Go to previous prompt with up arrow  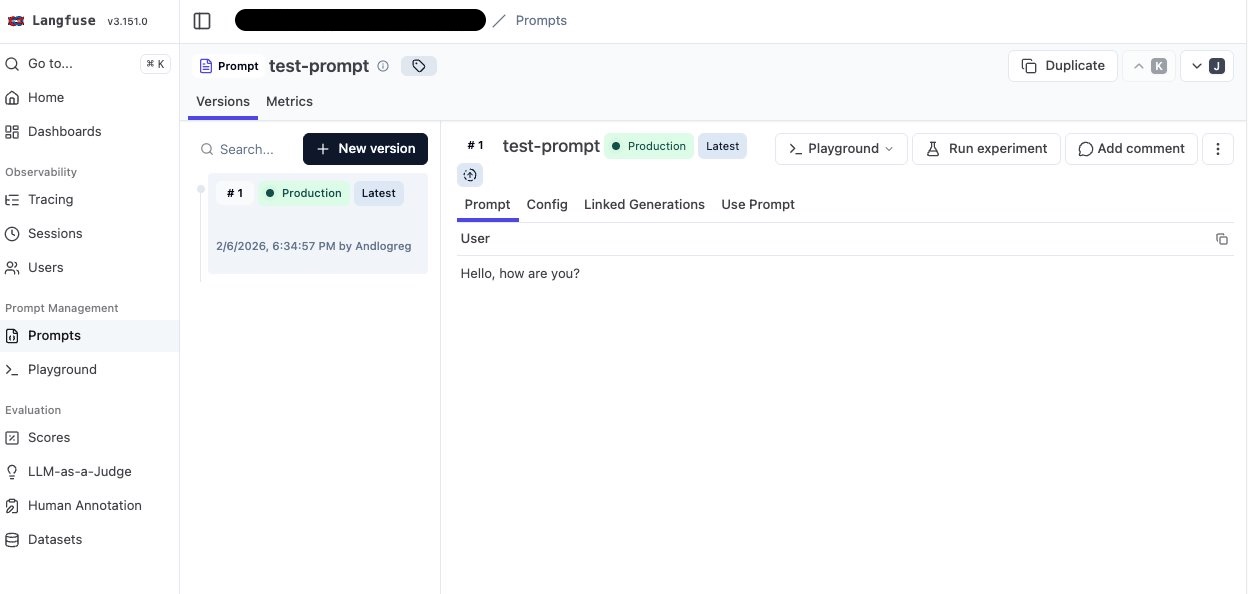1147,66
